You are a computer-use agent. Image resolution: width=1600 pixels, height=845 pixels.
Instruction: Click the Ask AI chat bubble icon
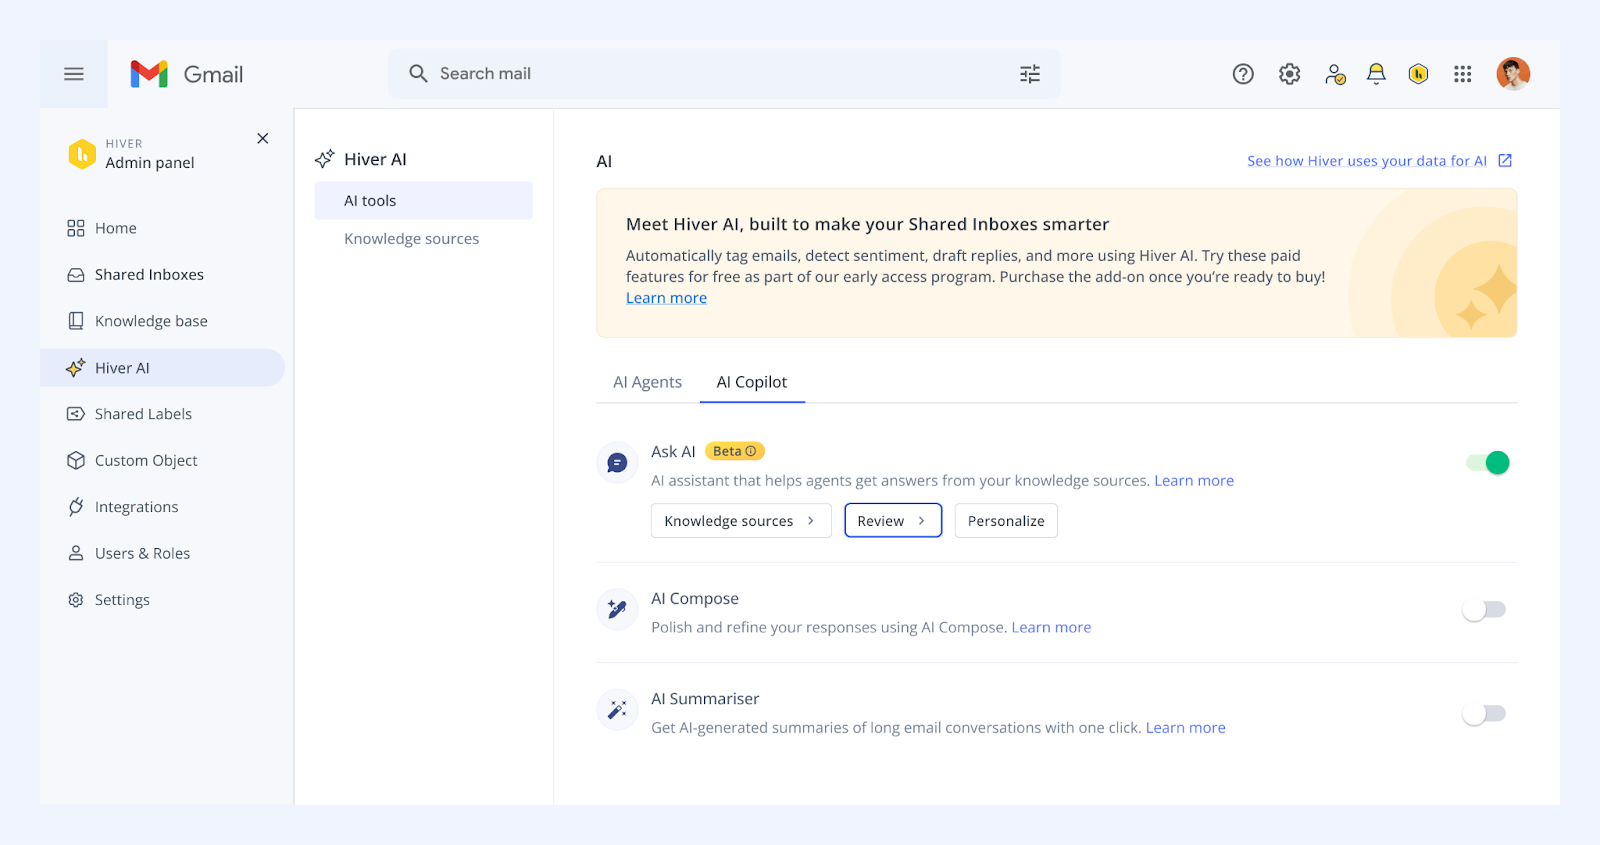(617, 463)
